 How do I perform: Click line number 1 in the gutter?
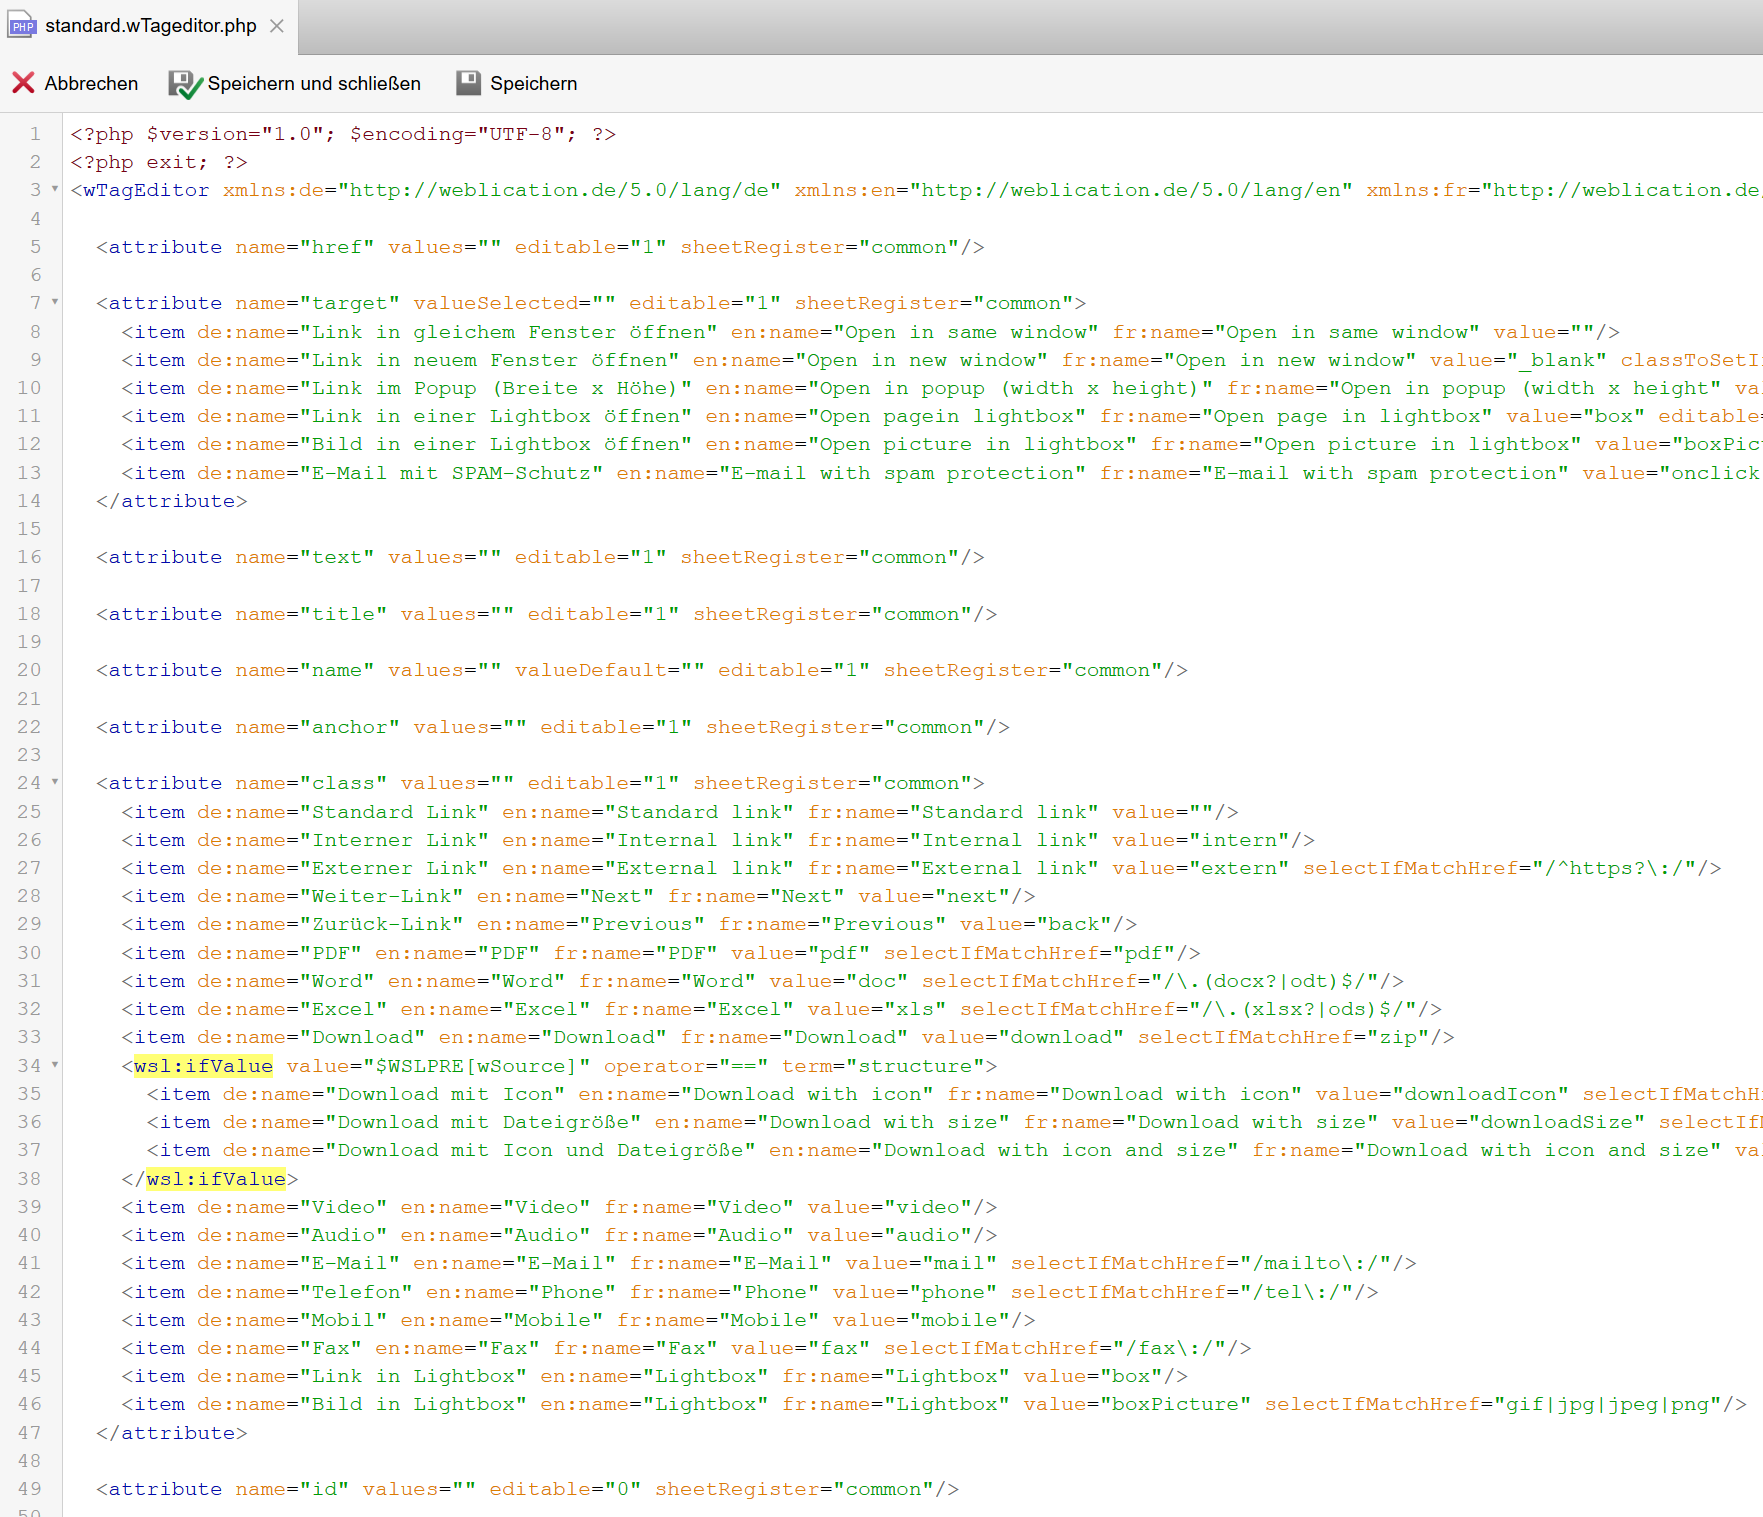click(35, 134)
